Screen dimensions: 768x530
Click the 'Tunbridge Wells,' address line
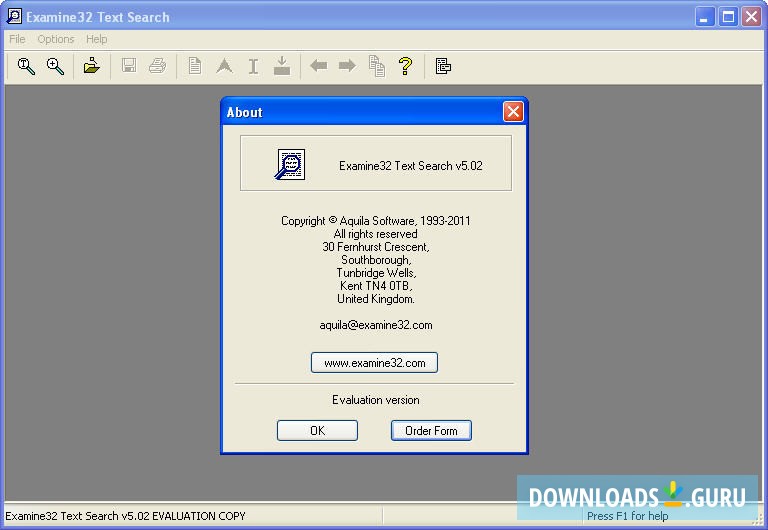[376, 273]
